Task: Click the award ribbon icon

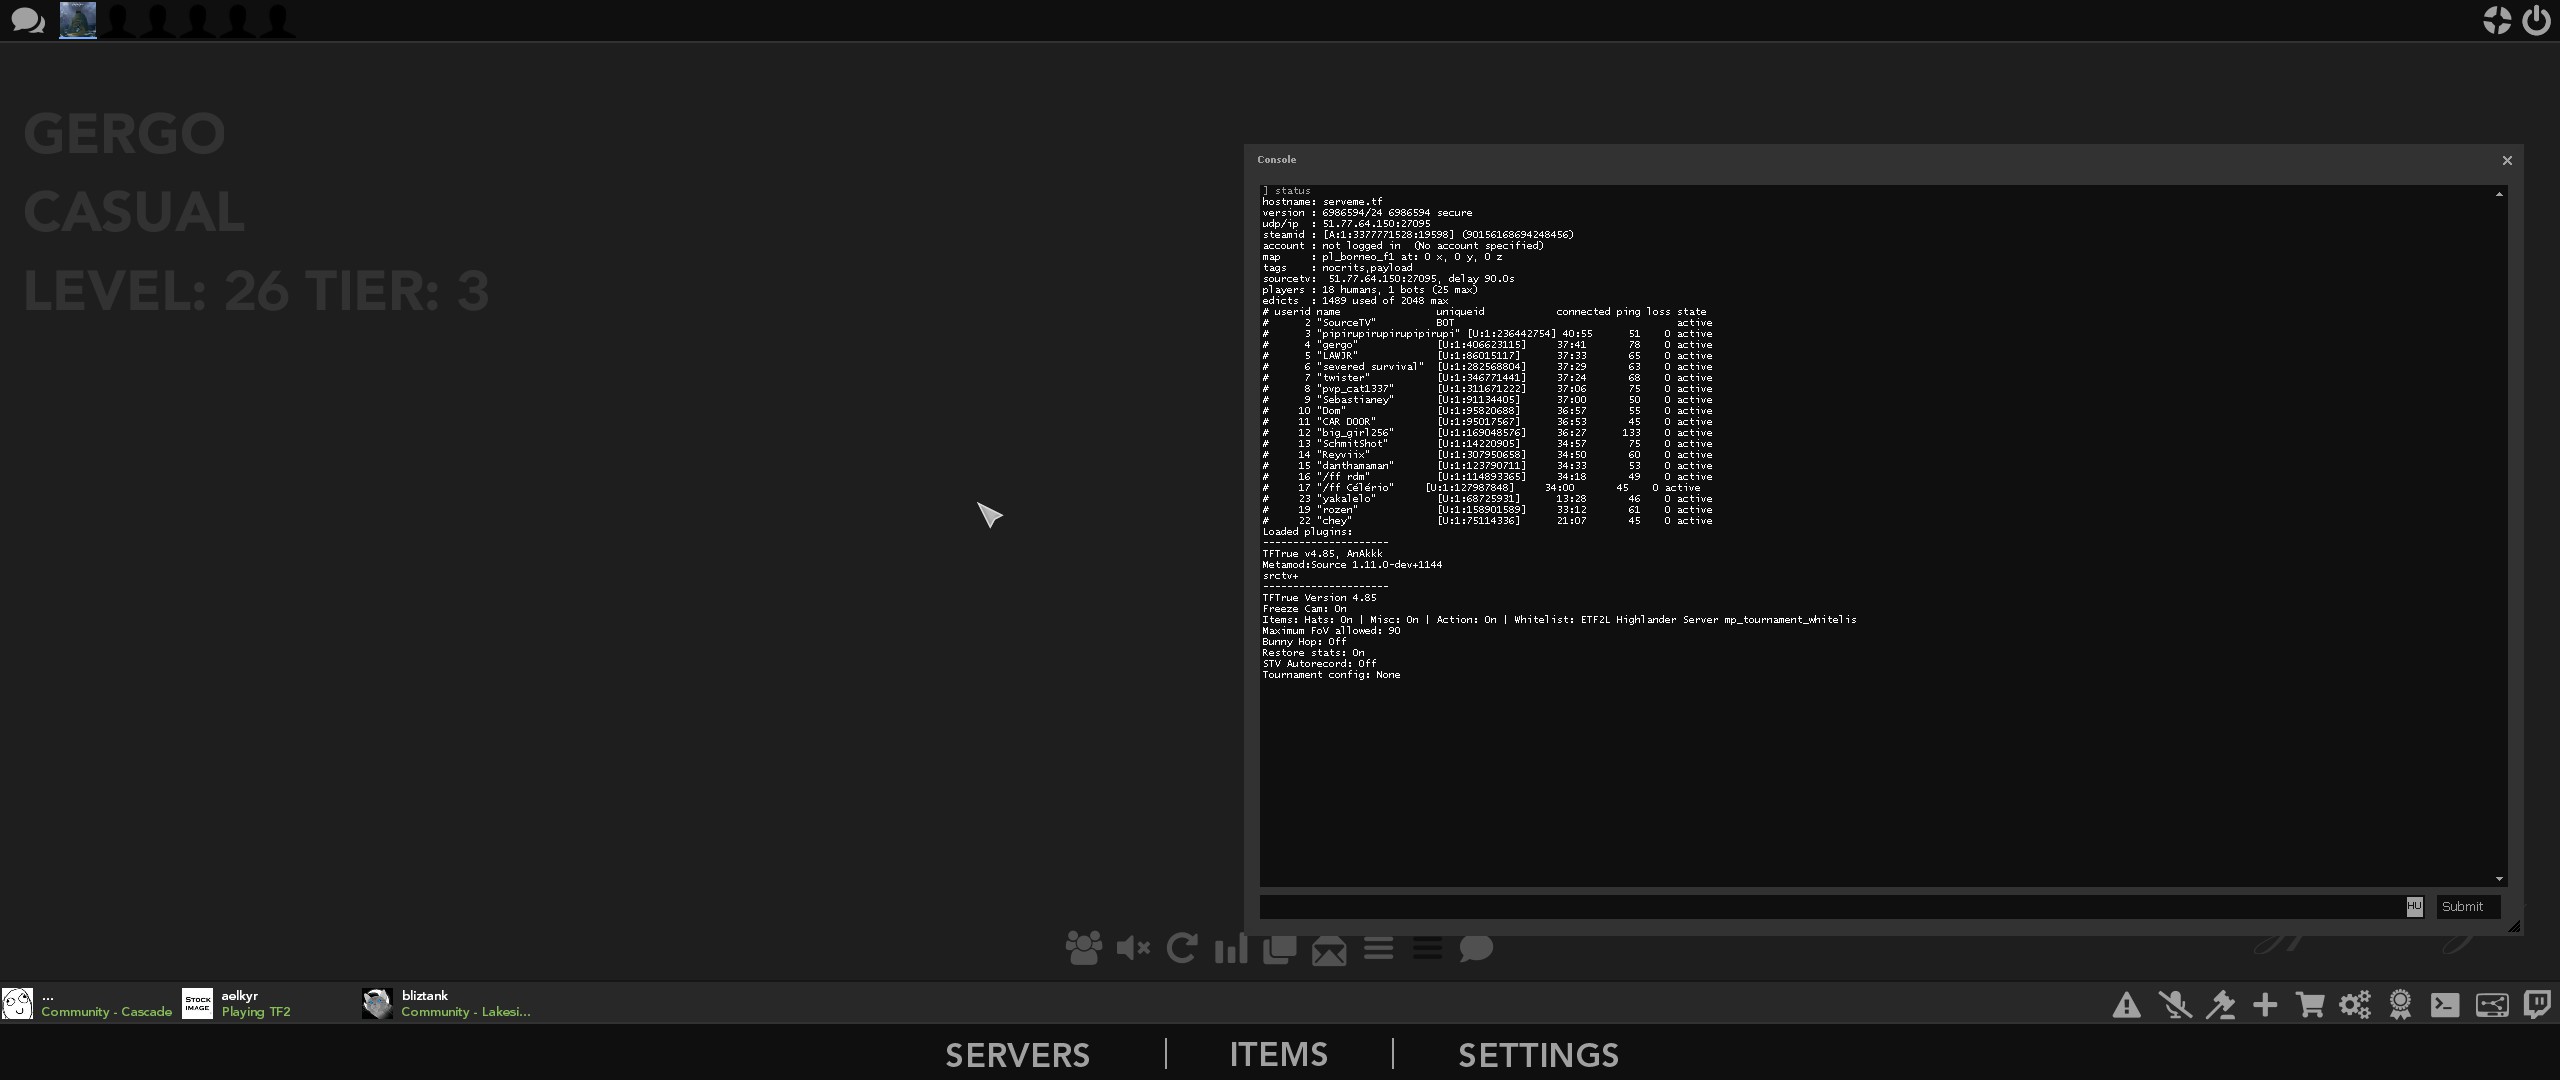Action: pos(2400,1005)
